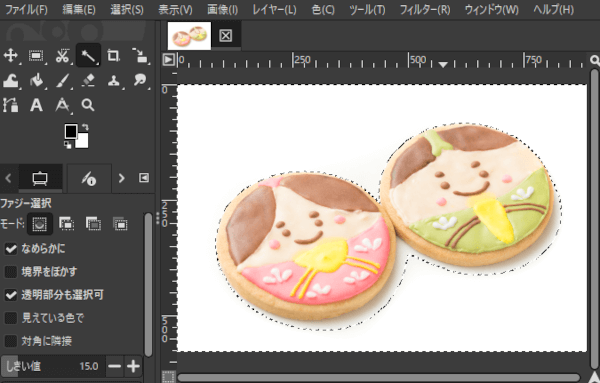600x383 pixels.
Task: Enable the 見えている色で checkbox
Action: click(11, 318)
